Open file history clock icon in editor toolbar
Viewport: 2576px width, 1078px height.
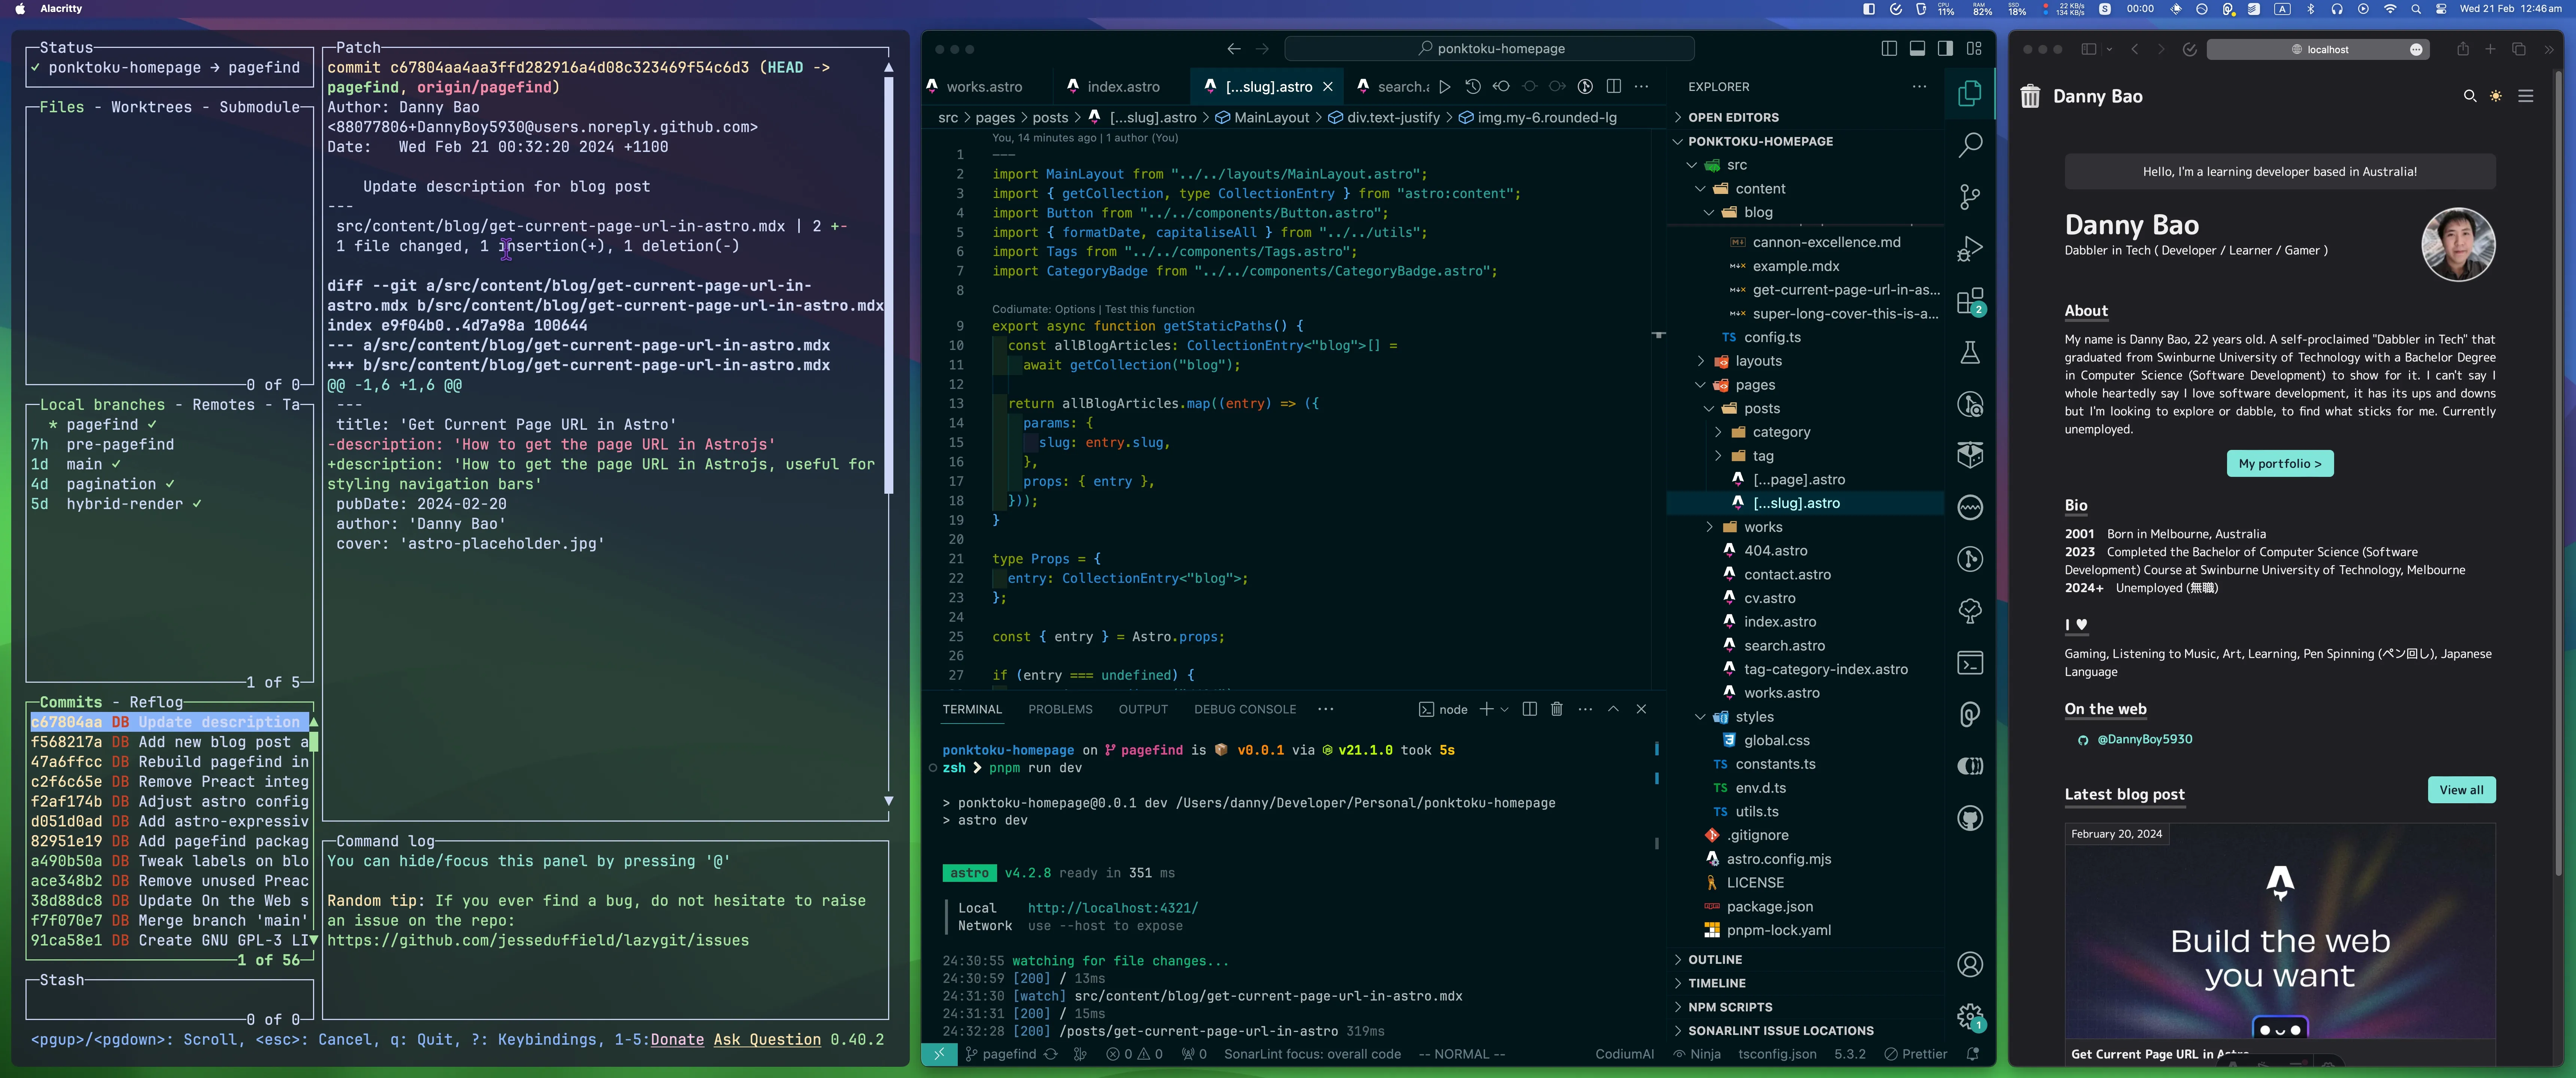(1473, 87)
